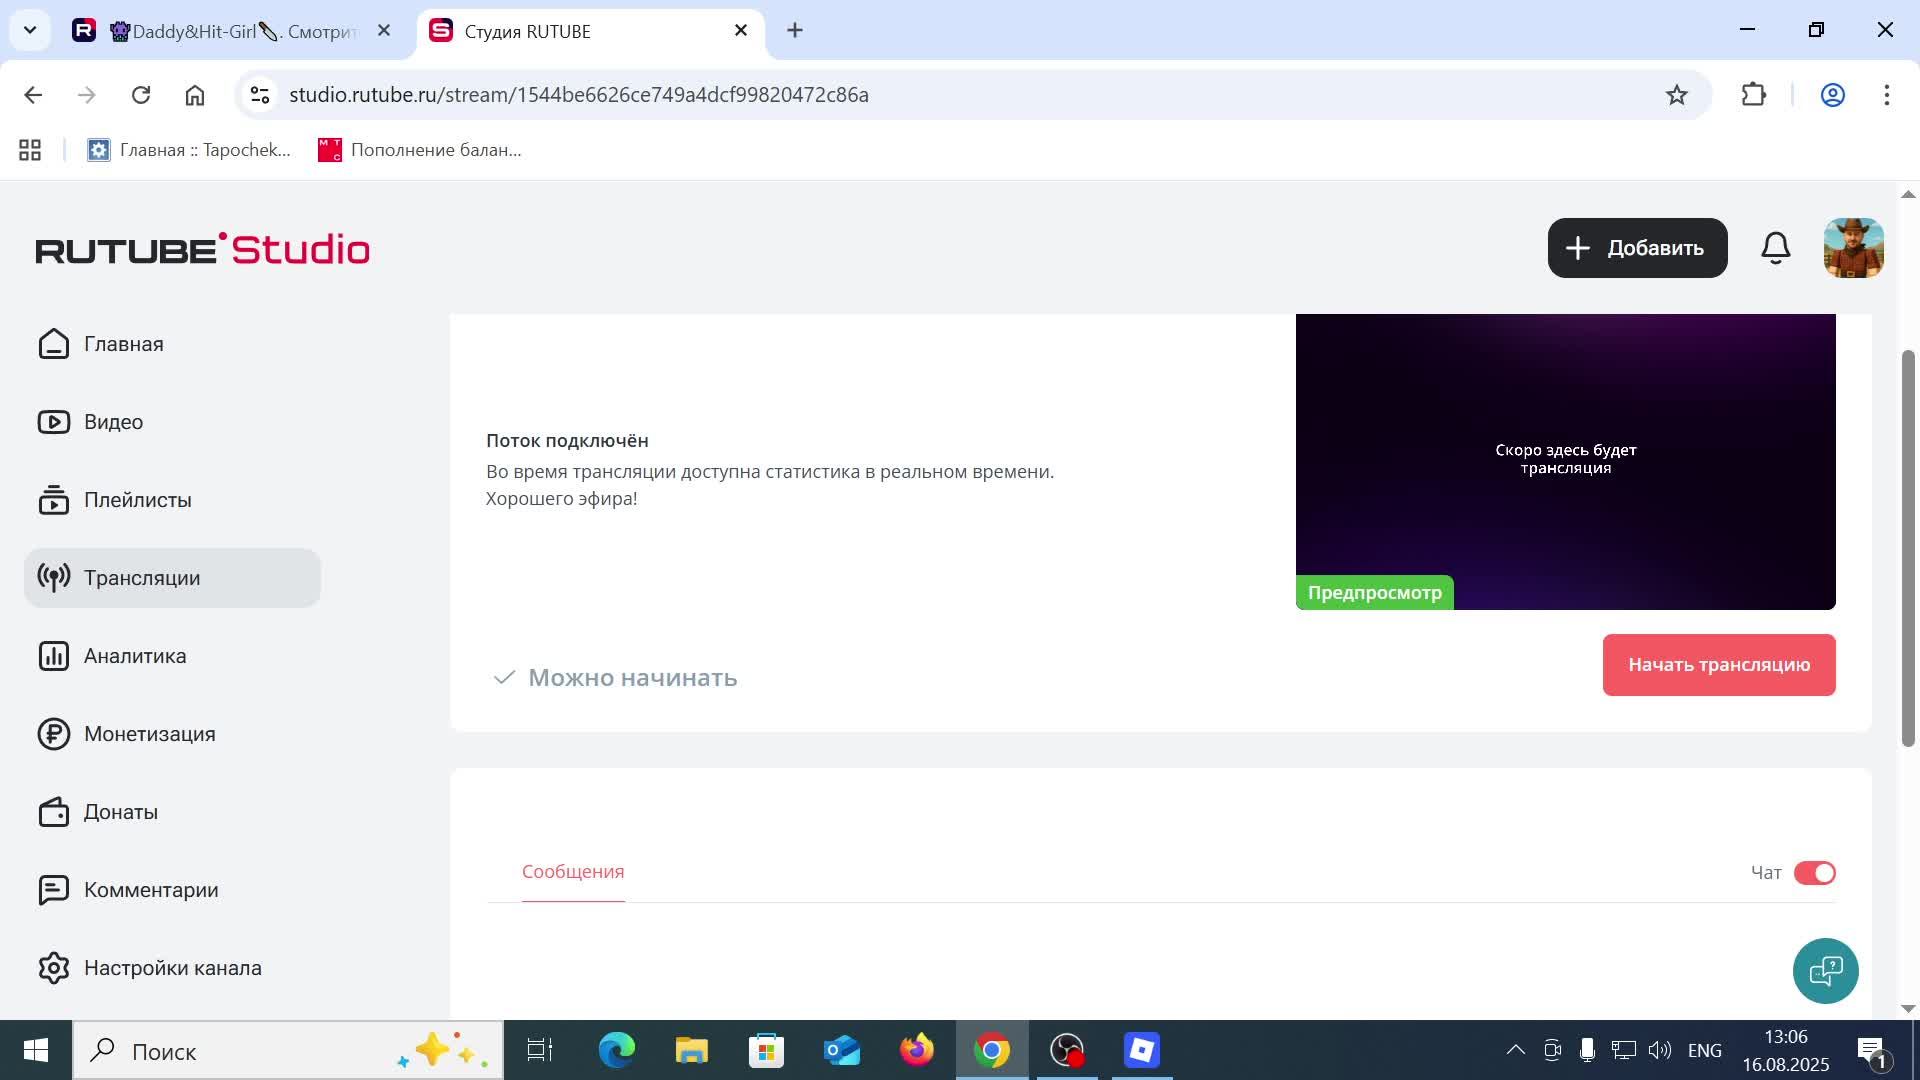The height and width of the screenshot is (1080, 1920).
Task: Expand hidden system tray icons
Action: [x=1515, y=1050]
